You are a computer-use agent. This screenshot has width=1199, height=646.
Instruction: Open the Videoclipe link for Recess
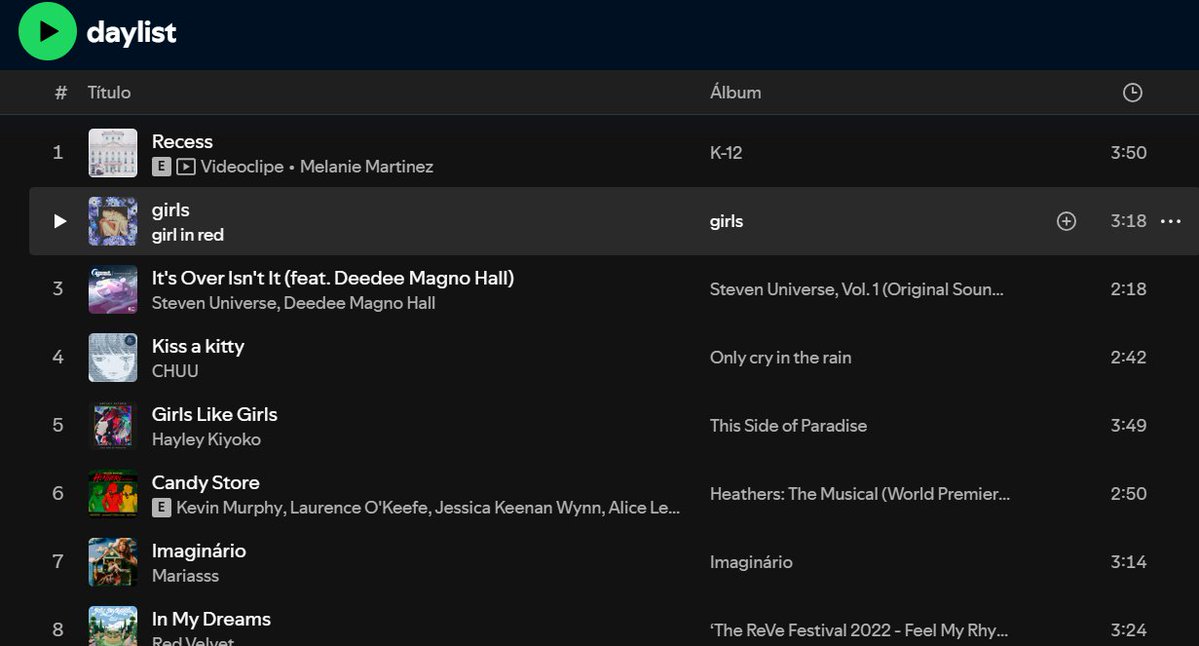point(242,166)
